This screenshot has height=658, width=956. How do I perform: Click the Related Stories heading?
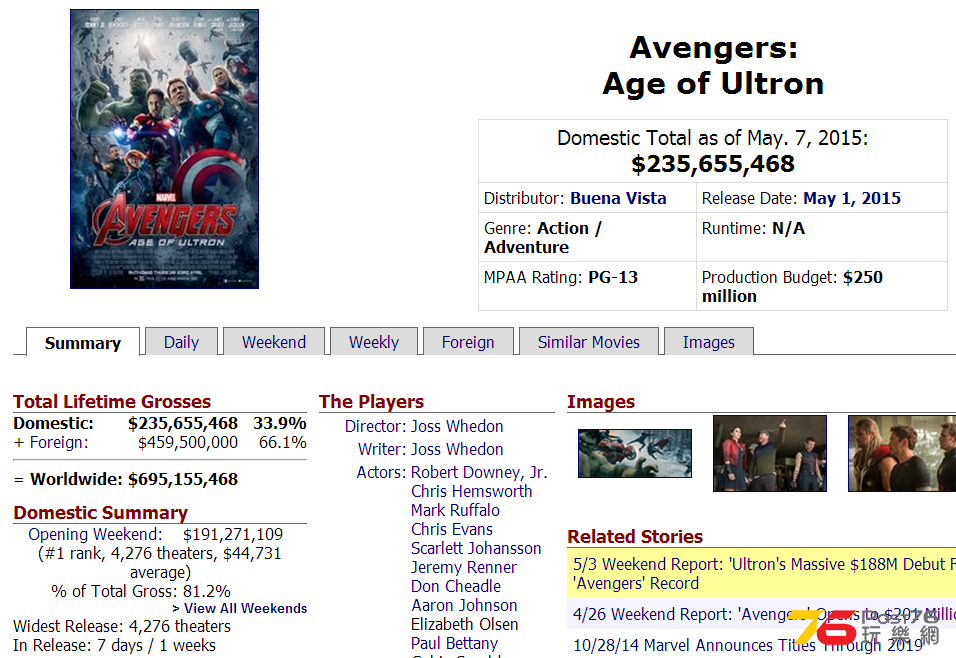635,536
